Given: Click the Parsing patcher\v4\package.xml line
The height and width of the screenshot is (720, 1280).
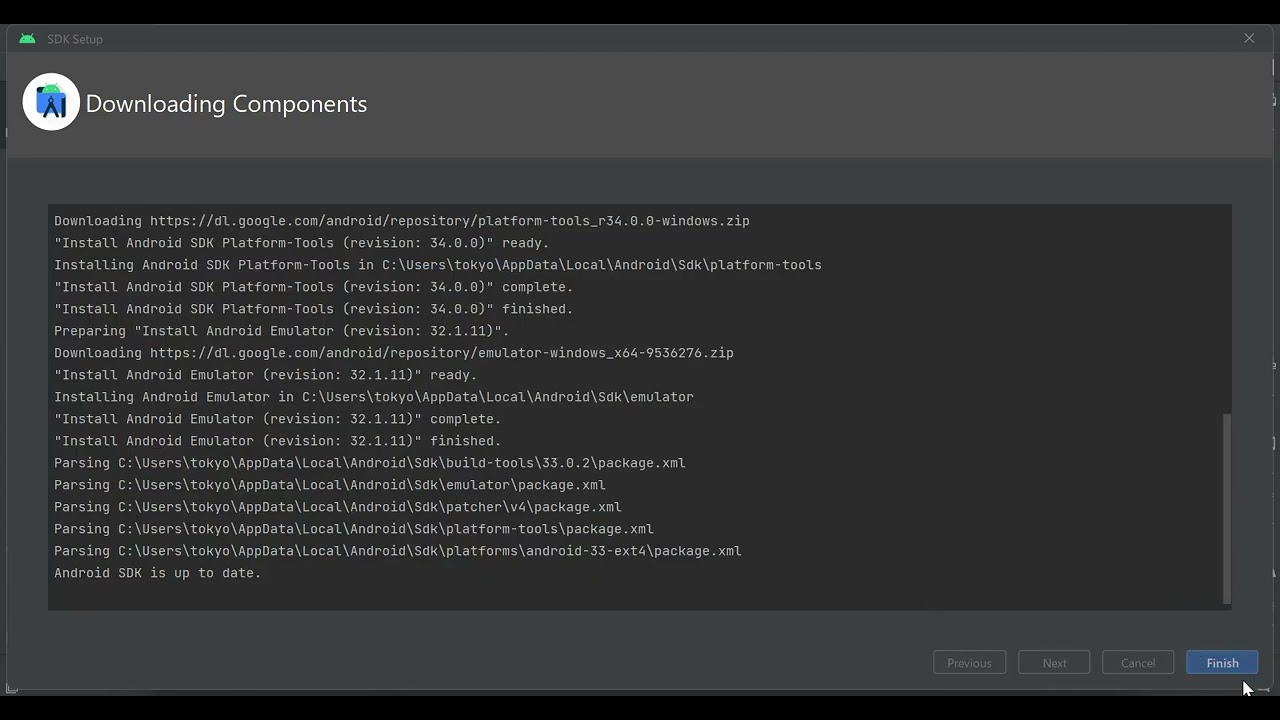Looking at the screenshot, I should pos(337,507).
